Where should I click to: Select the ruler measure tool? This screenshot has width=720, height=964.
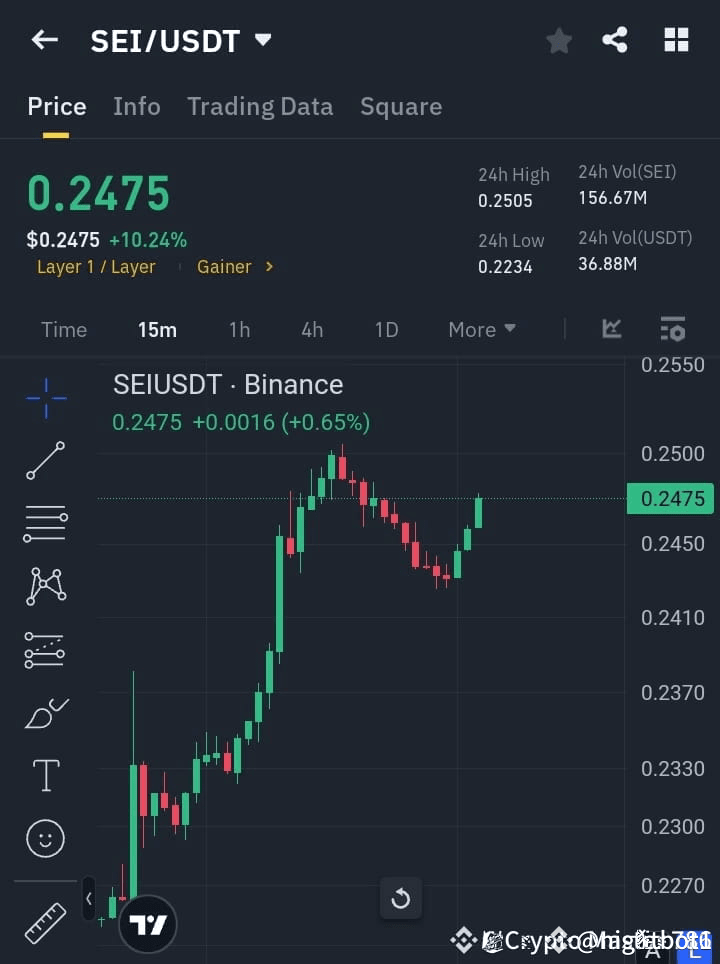[x=45, y=923]
